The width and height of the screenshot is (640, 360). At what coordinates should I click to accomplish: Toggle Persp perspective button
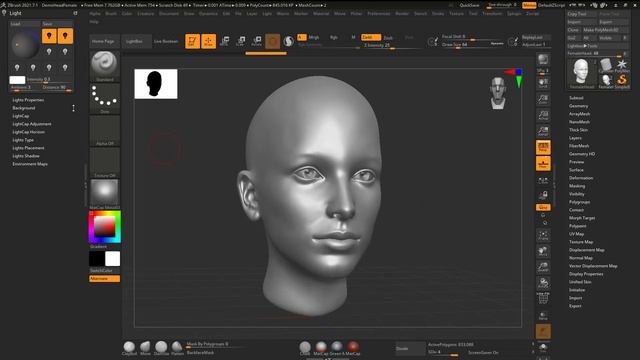click(x=543, y=147)
